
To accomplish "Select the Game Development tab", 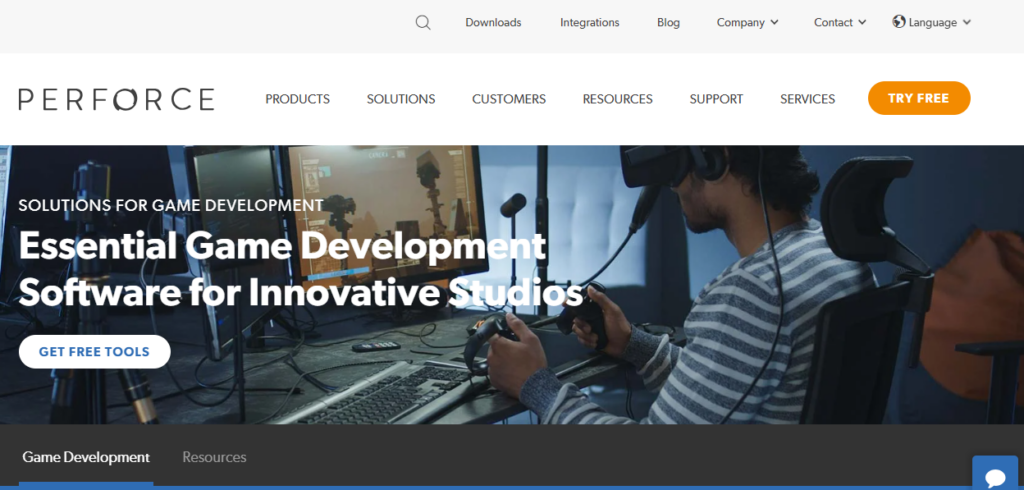I will 86,457.
